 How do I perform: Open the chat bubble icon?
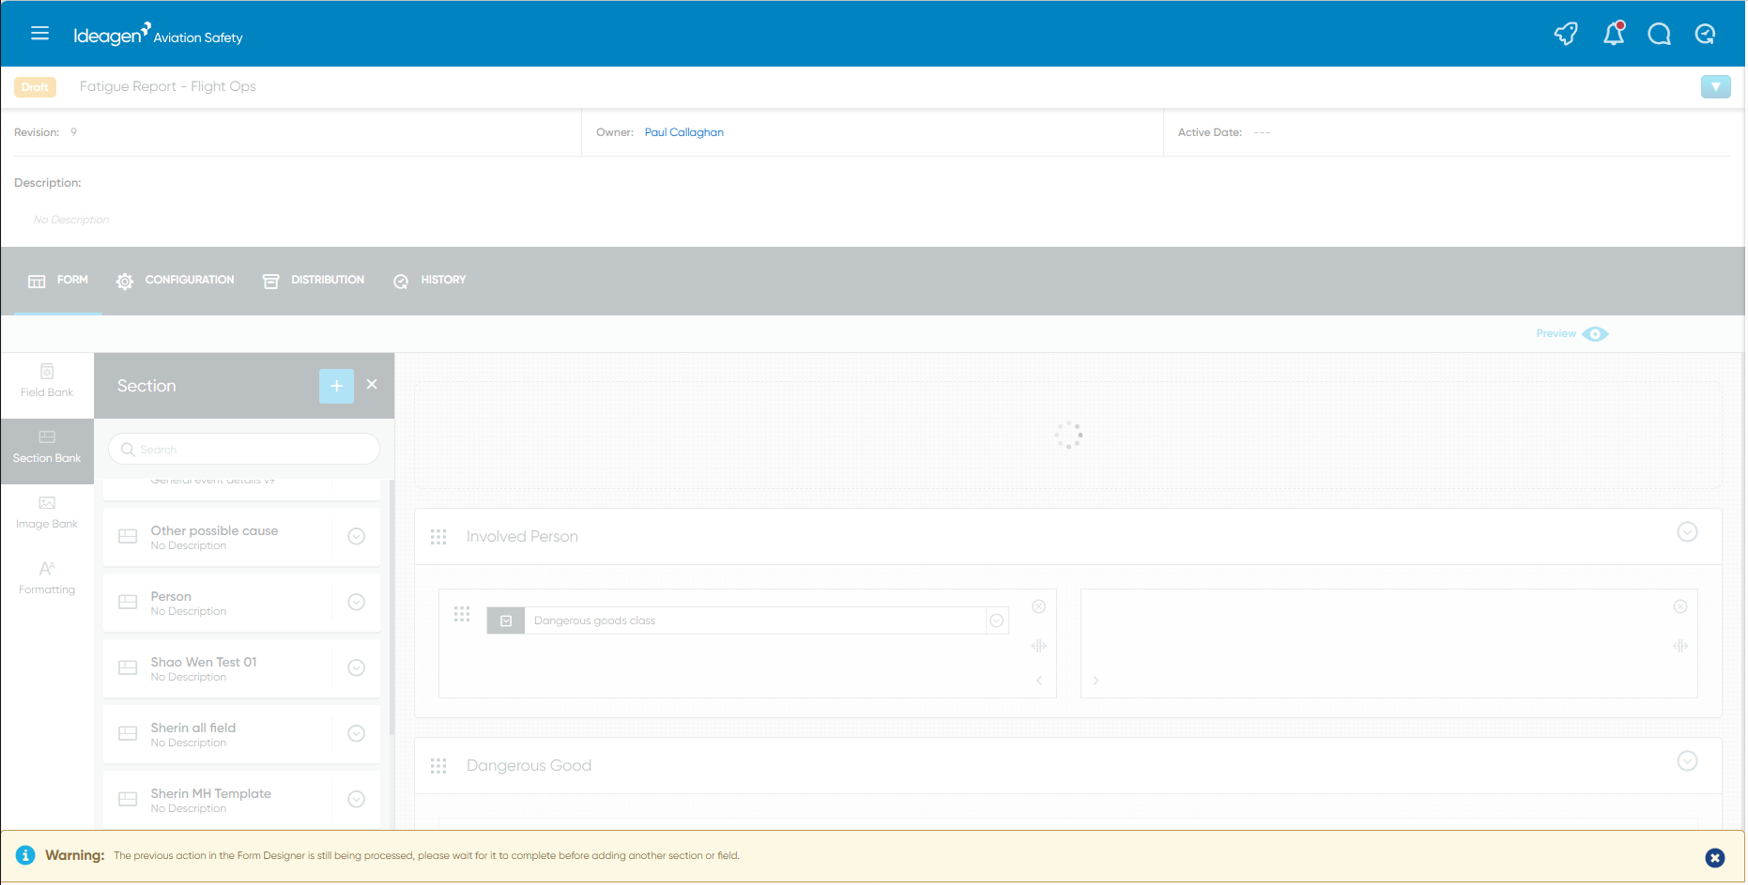point(1660,34)
